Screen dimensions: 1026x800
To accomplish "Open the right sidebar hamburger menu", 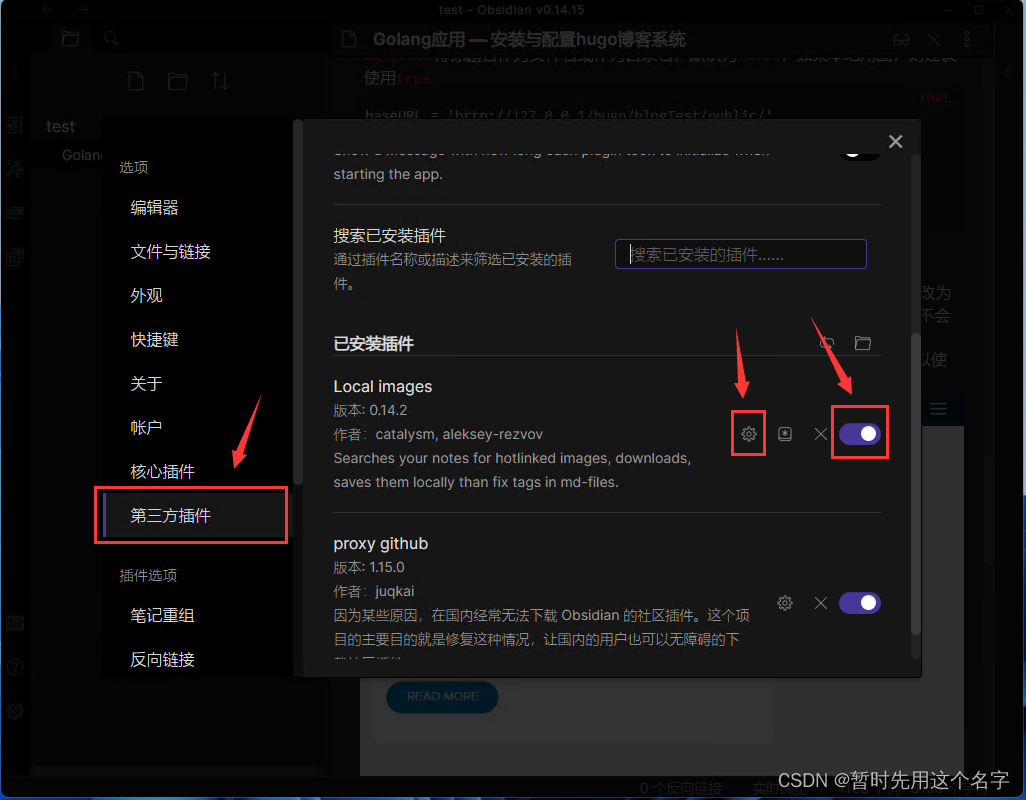I will [x=938, y=409].
